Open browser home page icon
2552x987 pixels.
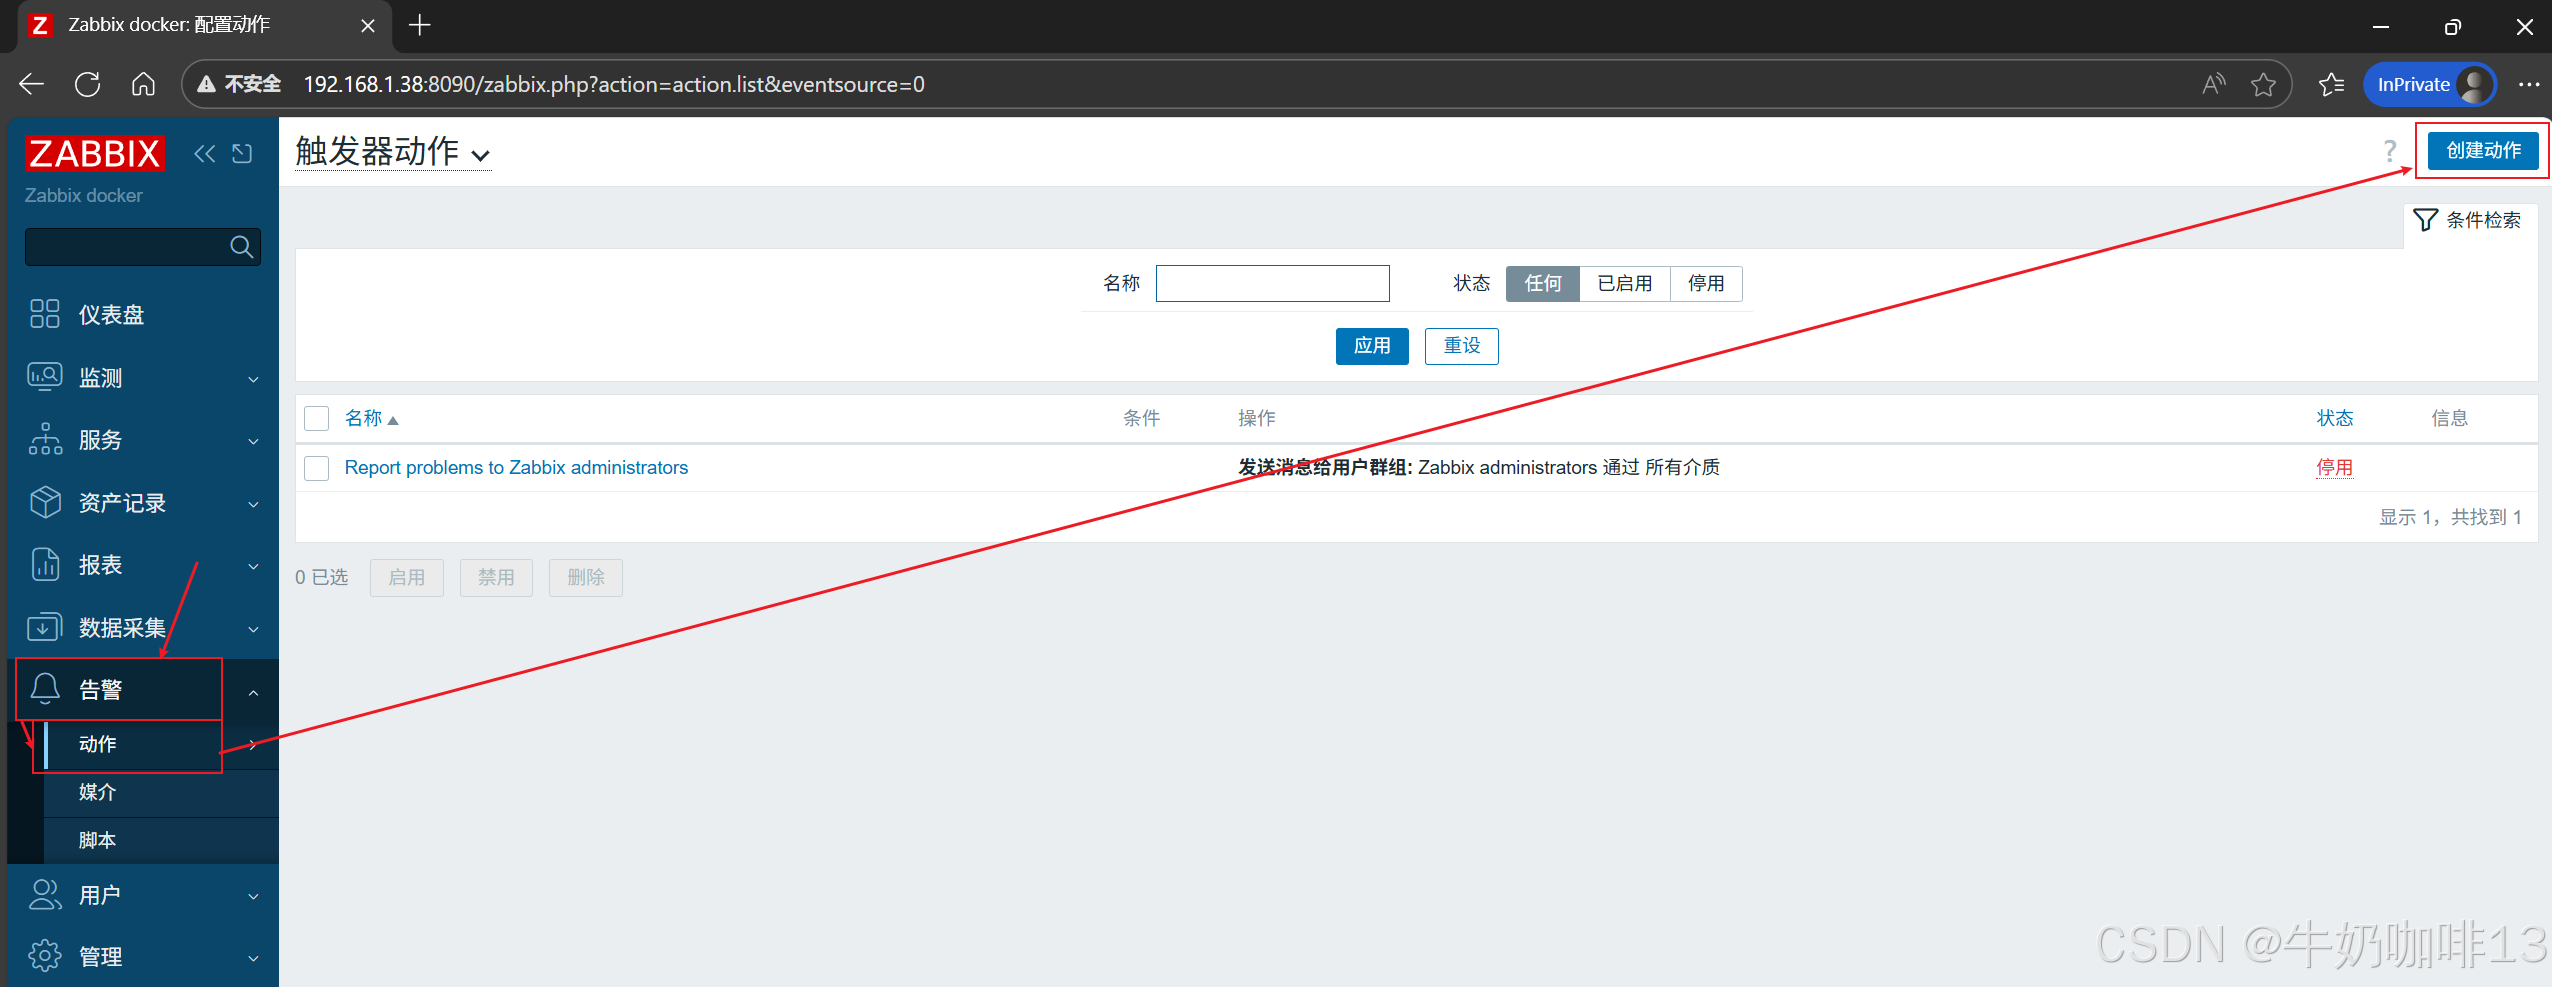144,84
